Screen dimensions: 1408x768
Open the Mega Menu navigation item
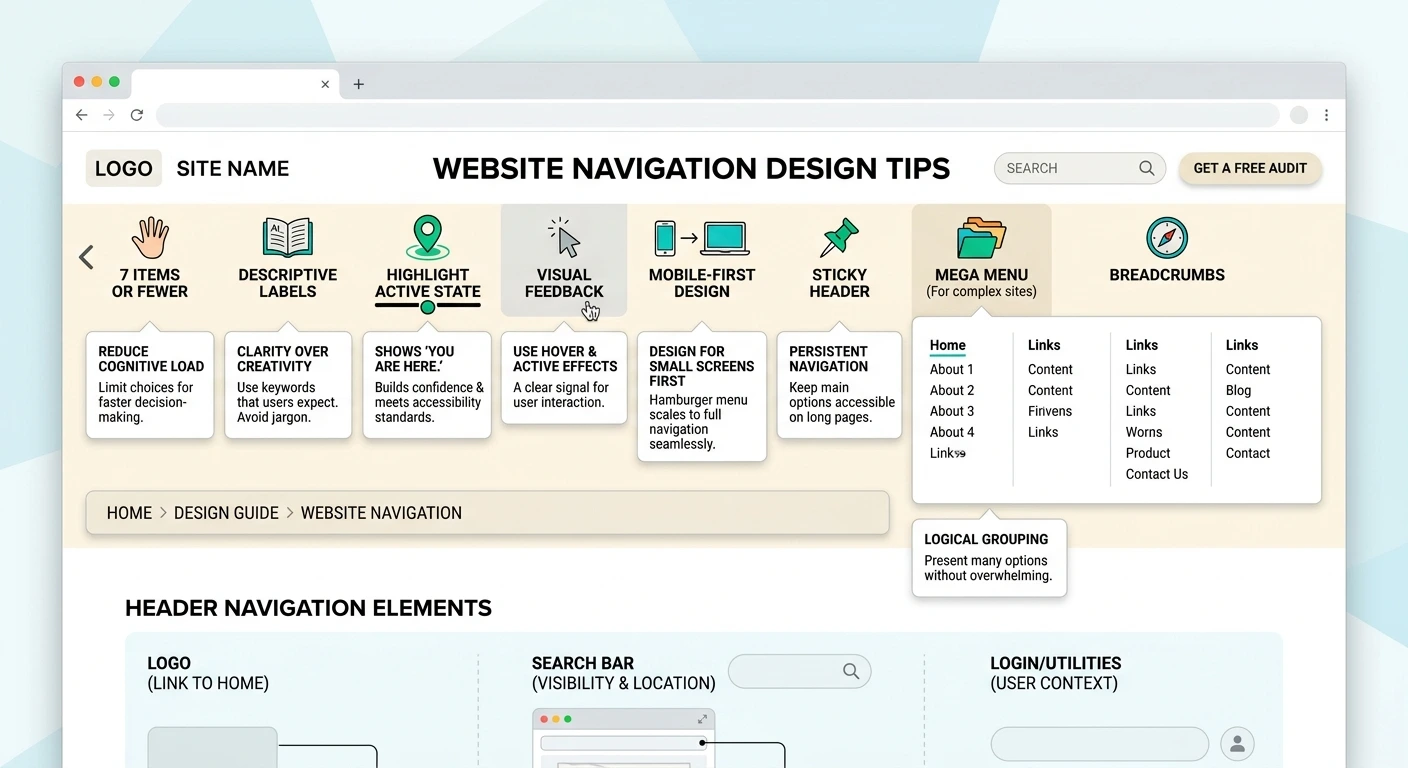tap(981, 258)
